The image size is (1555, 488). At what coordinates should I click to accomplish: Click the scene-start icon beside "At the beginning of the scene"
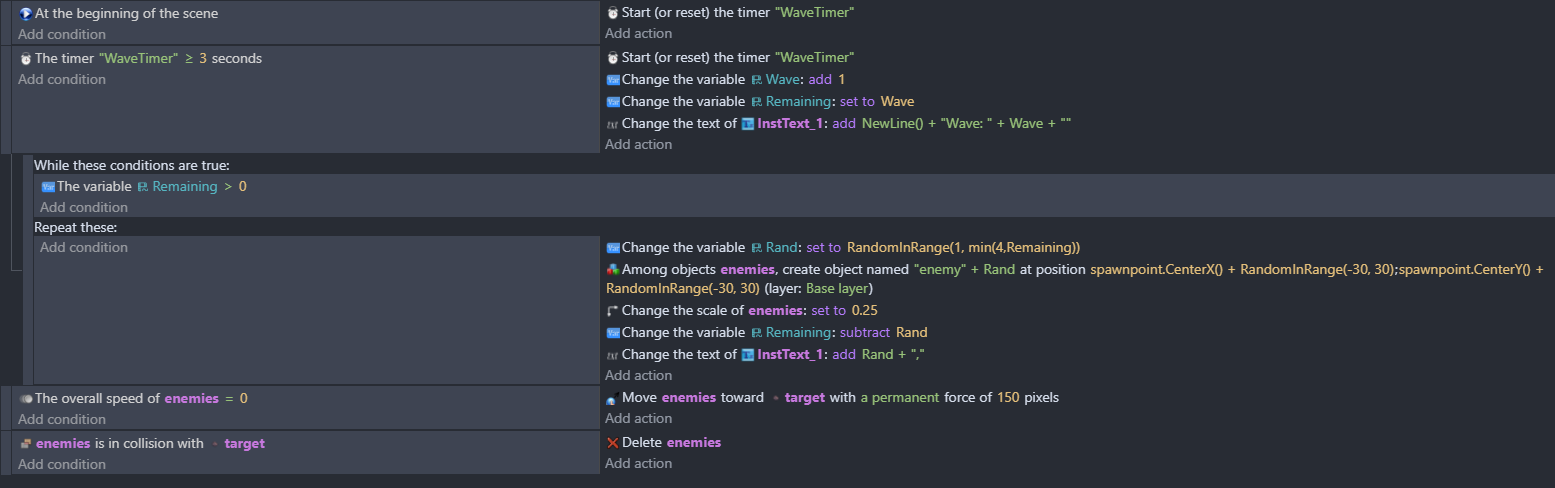pyautogui.click(x=26, y=14)
